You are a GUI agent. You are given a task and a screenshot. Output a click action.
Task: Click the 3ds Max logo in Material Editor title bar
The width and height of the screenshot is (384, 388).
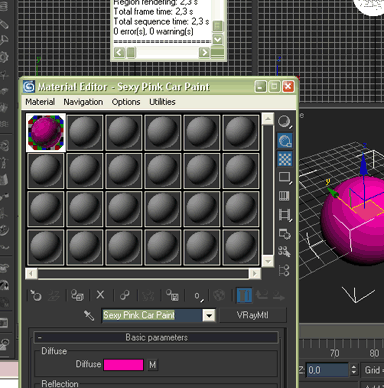pos(29,87)
